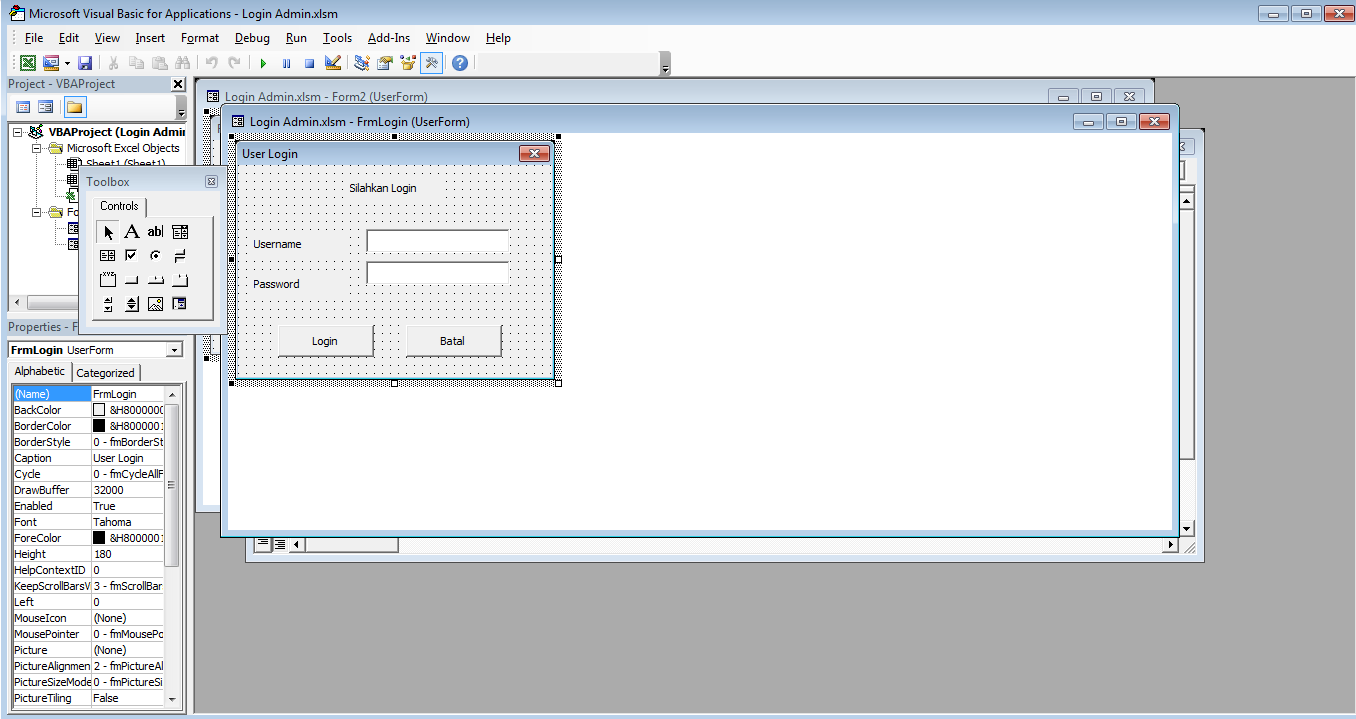Close the Toolbox floating window
1356x719 pixels.
[211, 182]
